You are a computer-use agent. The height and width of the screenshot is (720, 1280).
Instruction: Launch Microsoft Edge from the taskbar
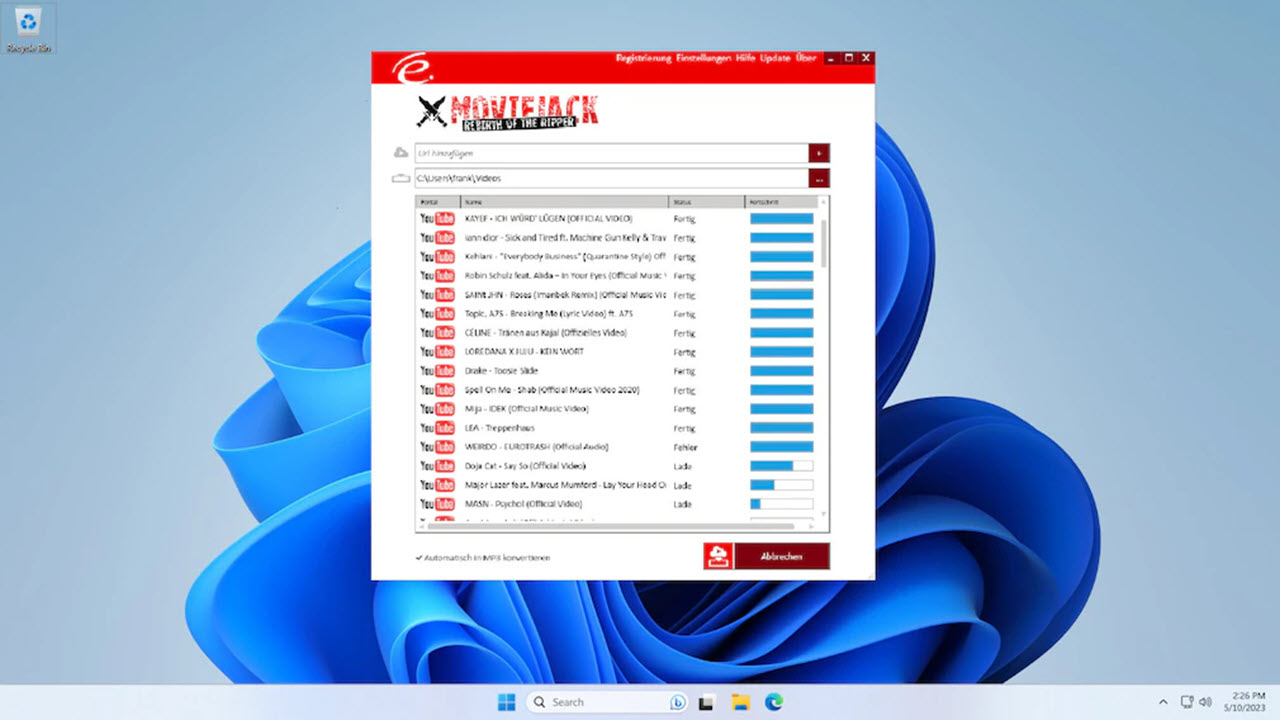point(774,702)
